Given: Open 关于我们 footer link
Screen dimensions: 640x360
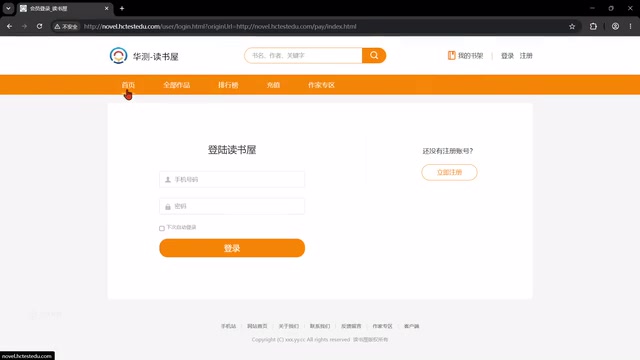Looking at the screenshot, I should (289, 326).
